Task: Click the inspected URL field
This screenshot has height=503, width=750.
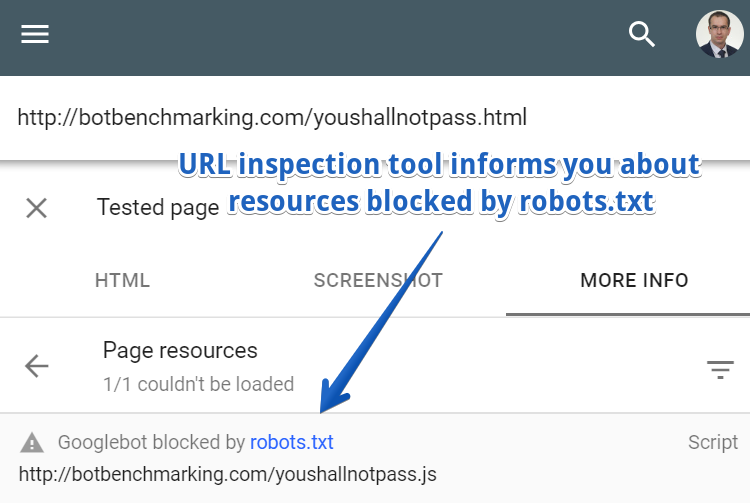Action: point(272,118)
